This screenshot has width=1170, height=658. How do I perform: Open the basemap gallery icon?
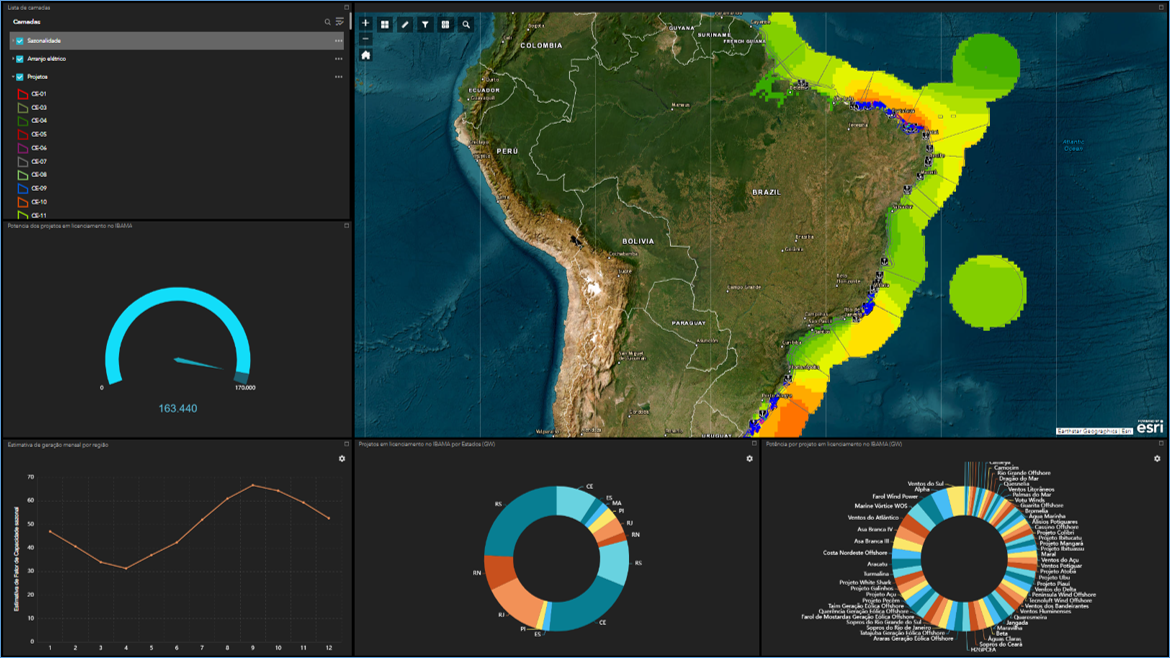[385, 24]
